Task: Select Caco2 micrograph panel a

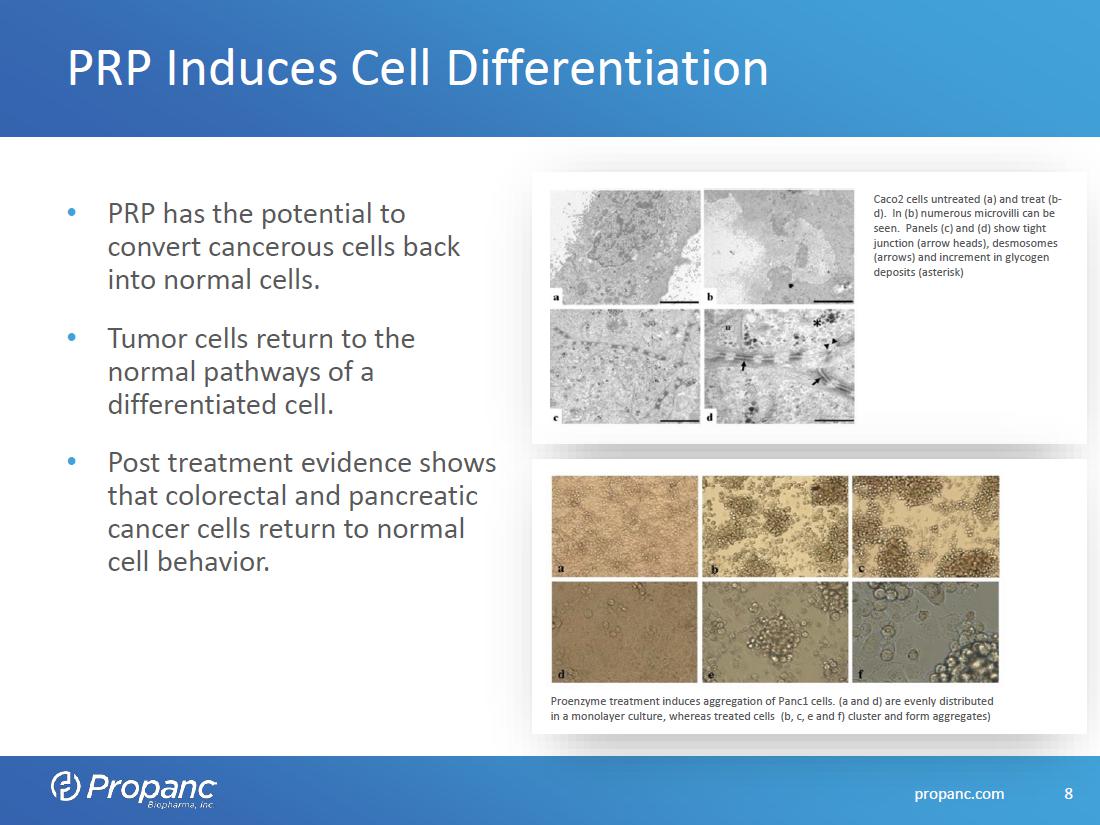Action: coord(625,247)
